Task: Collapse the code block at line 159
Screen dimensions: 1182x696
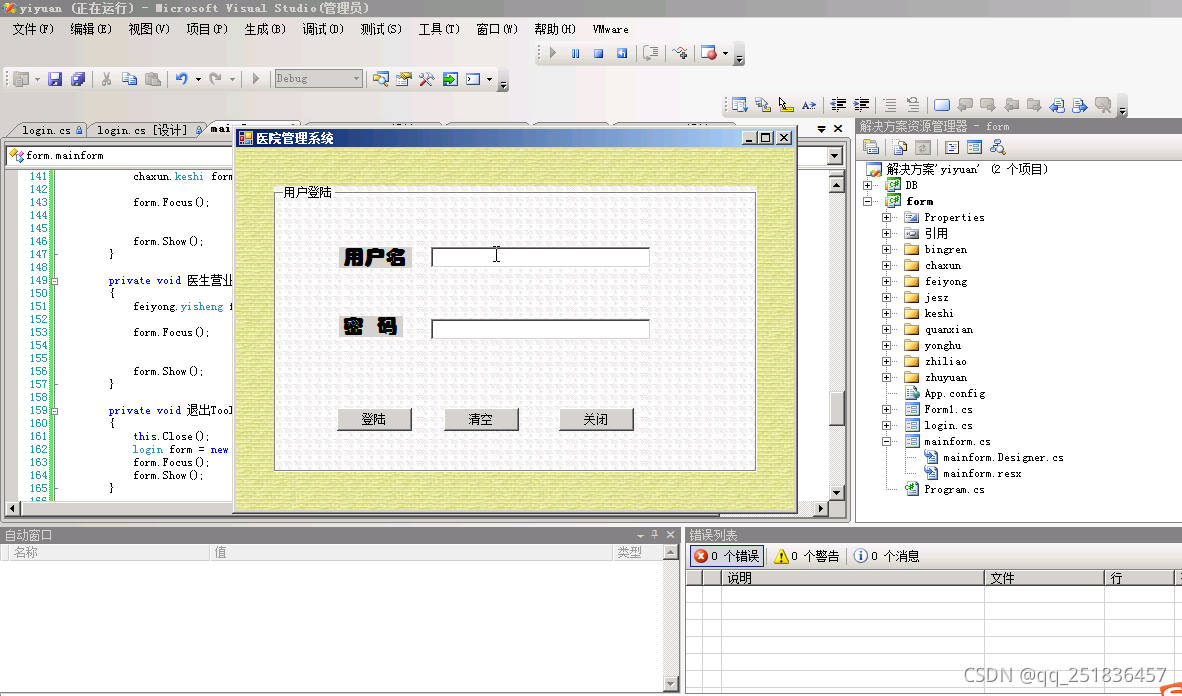Action: (x=54, y=411)
